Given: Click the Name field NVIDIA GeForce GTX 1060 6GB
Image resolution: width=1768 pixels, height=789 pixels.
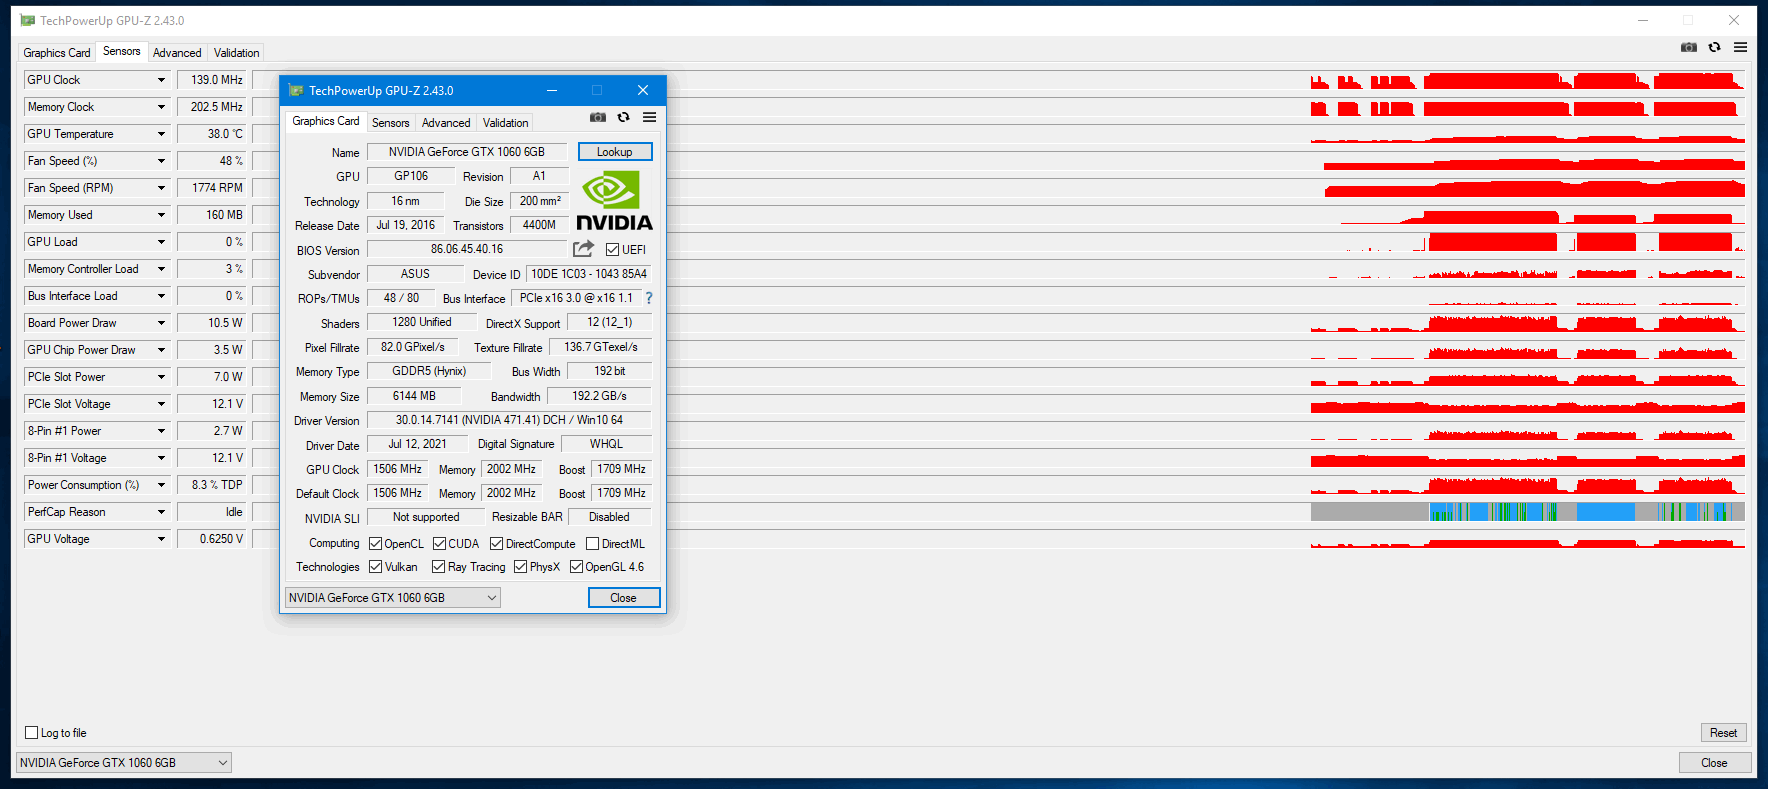Looking at the screenshot, I should [467, 152].
